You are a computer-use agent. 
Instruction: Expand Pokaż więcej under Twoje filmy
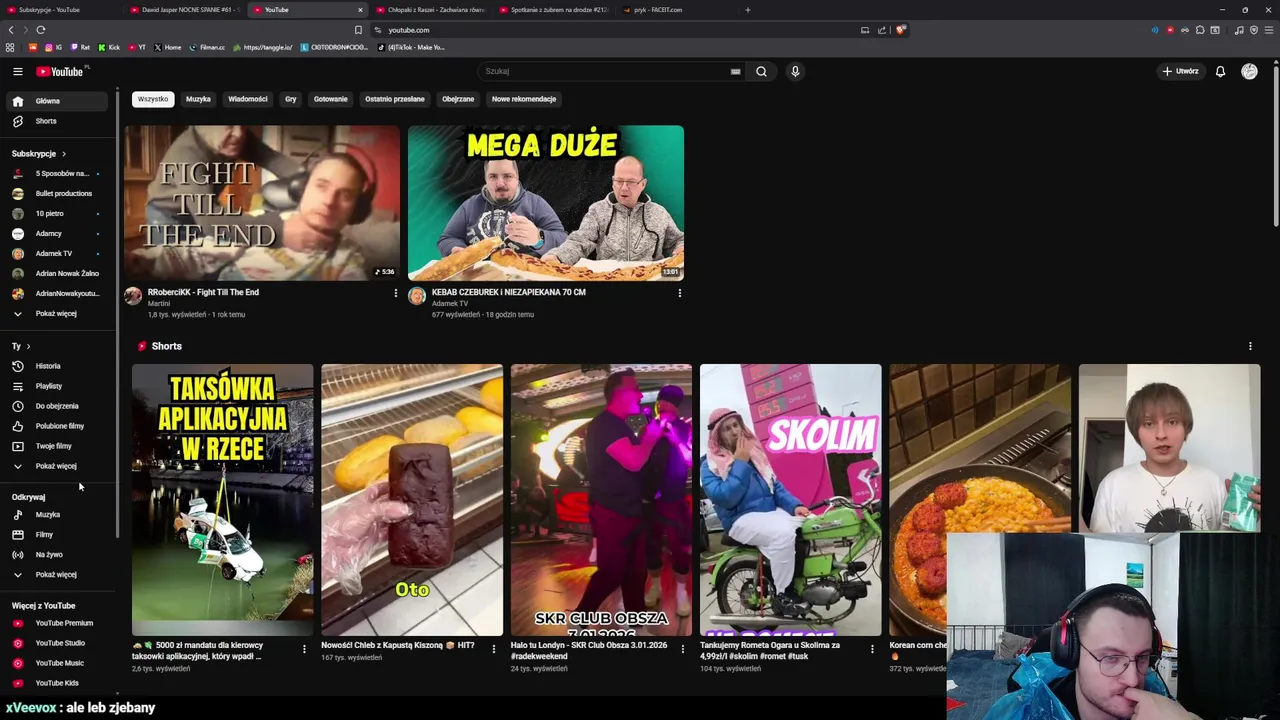coord(56,466)
